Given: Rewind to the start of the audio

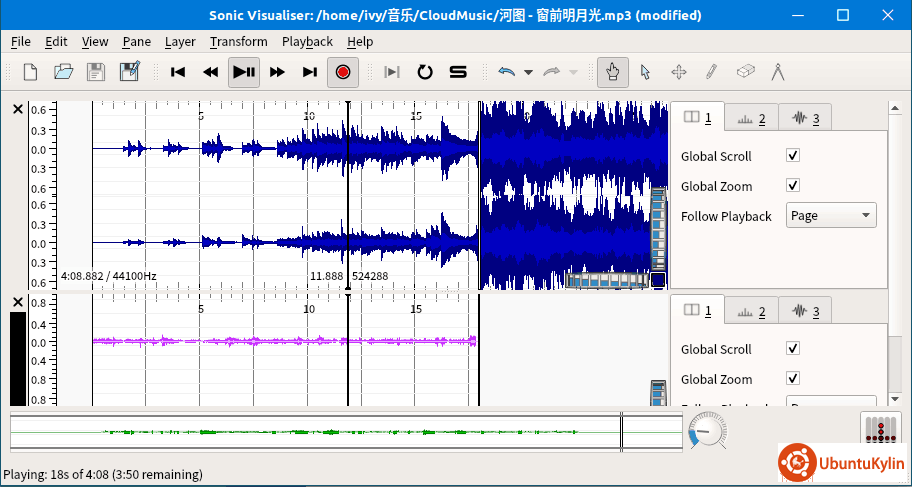Looking at the screenshot, I should [x=178, y=72].
